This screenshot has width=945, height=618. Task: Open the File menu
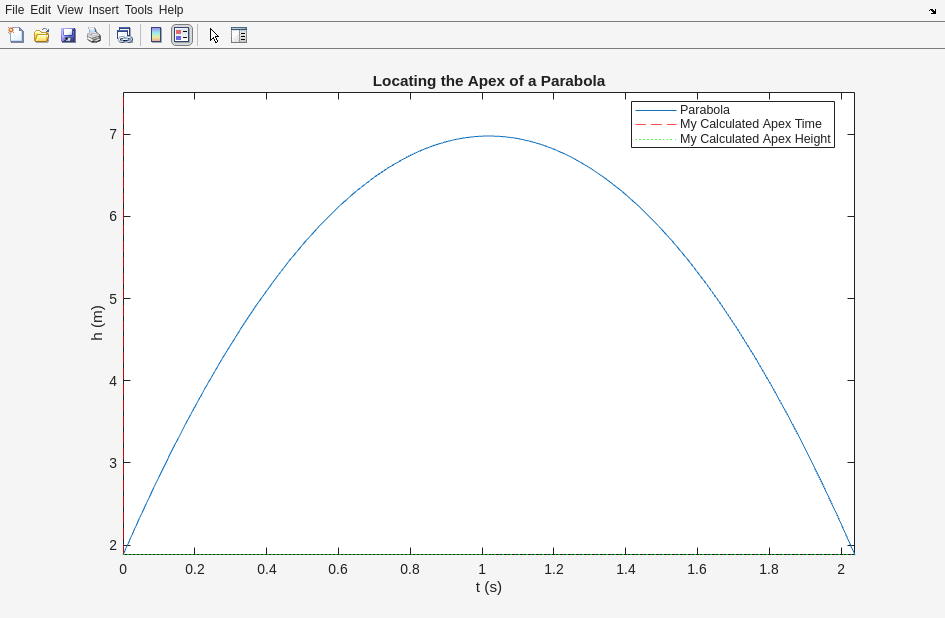[x=14, y=10]
